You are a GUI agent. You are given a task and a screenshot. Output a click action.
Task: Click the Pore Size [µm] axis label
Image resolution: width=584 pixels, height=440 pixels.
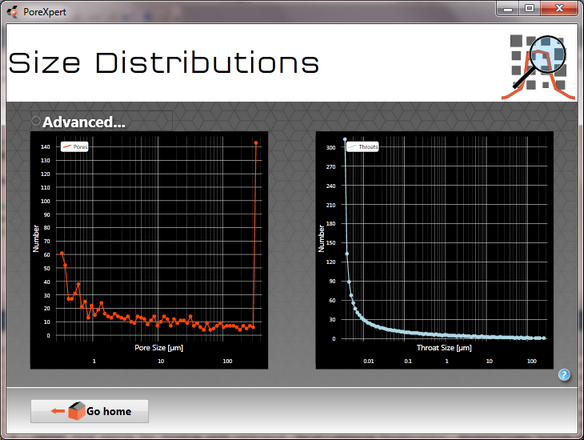click(x=159, y=348)
